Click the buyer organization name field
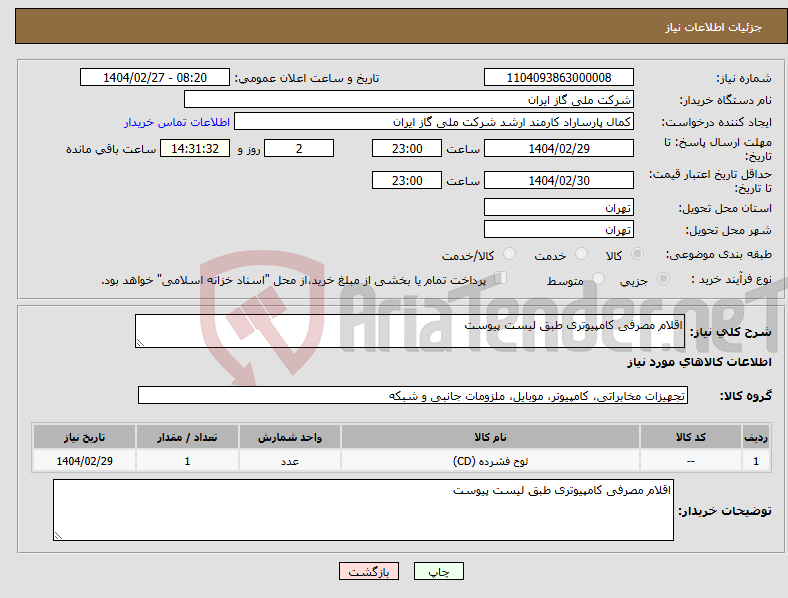Screen dimensions: 788x598 (x=409, y=99)
